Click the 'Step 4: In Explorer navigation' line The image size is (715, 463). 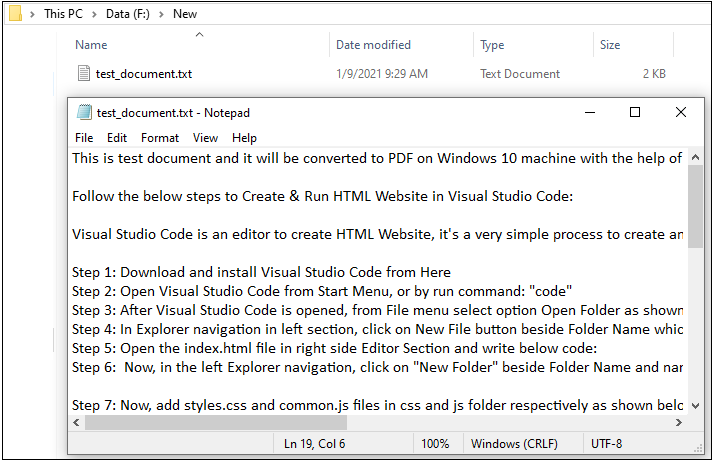coord(377,329)
